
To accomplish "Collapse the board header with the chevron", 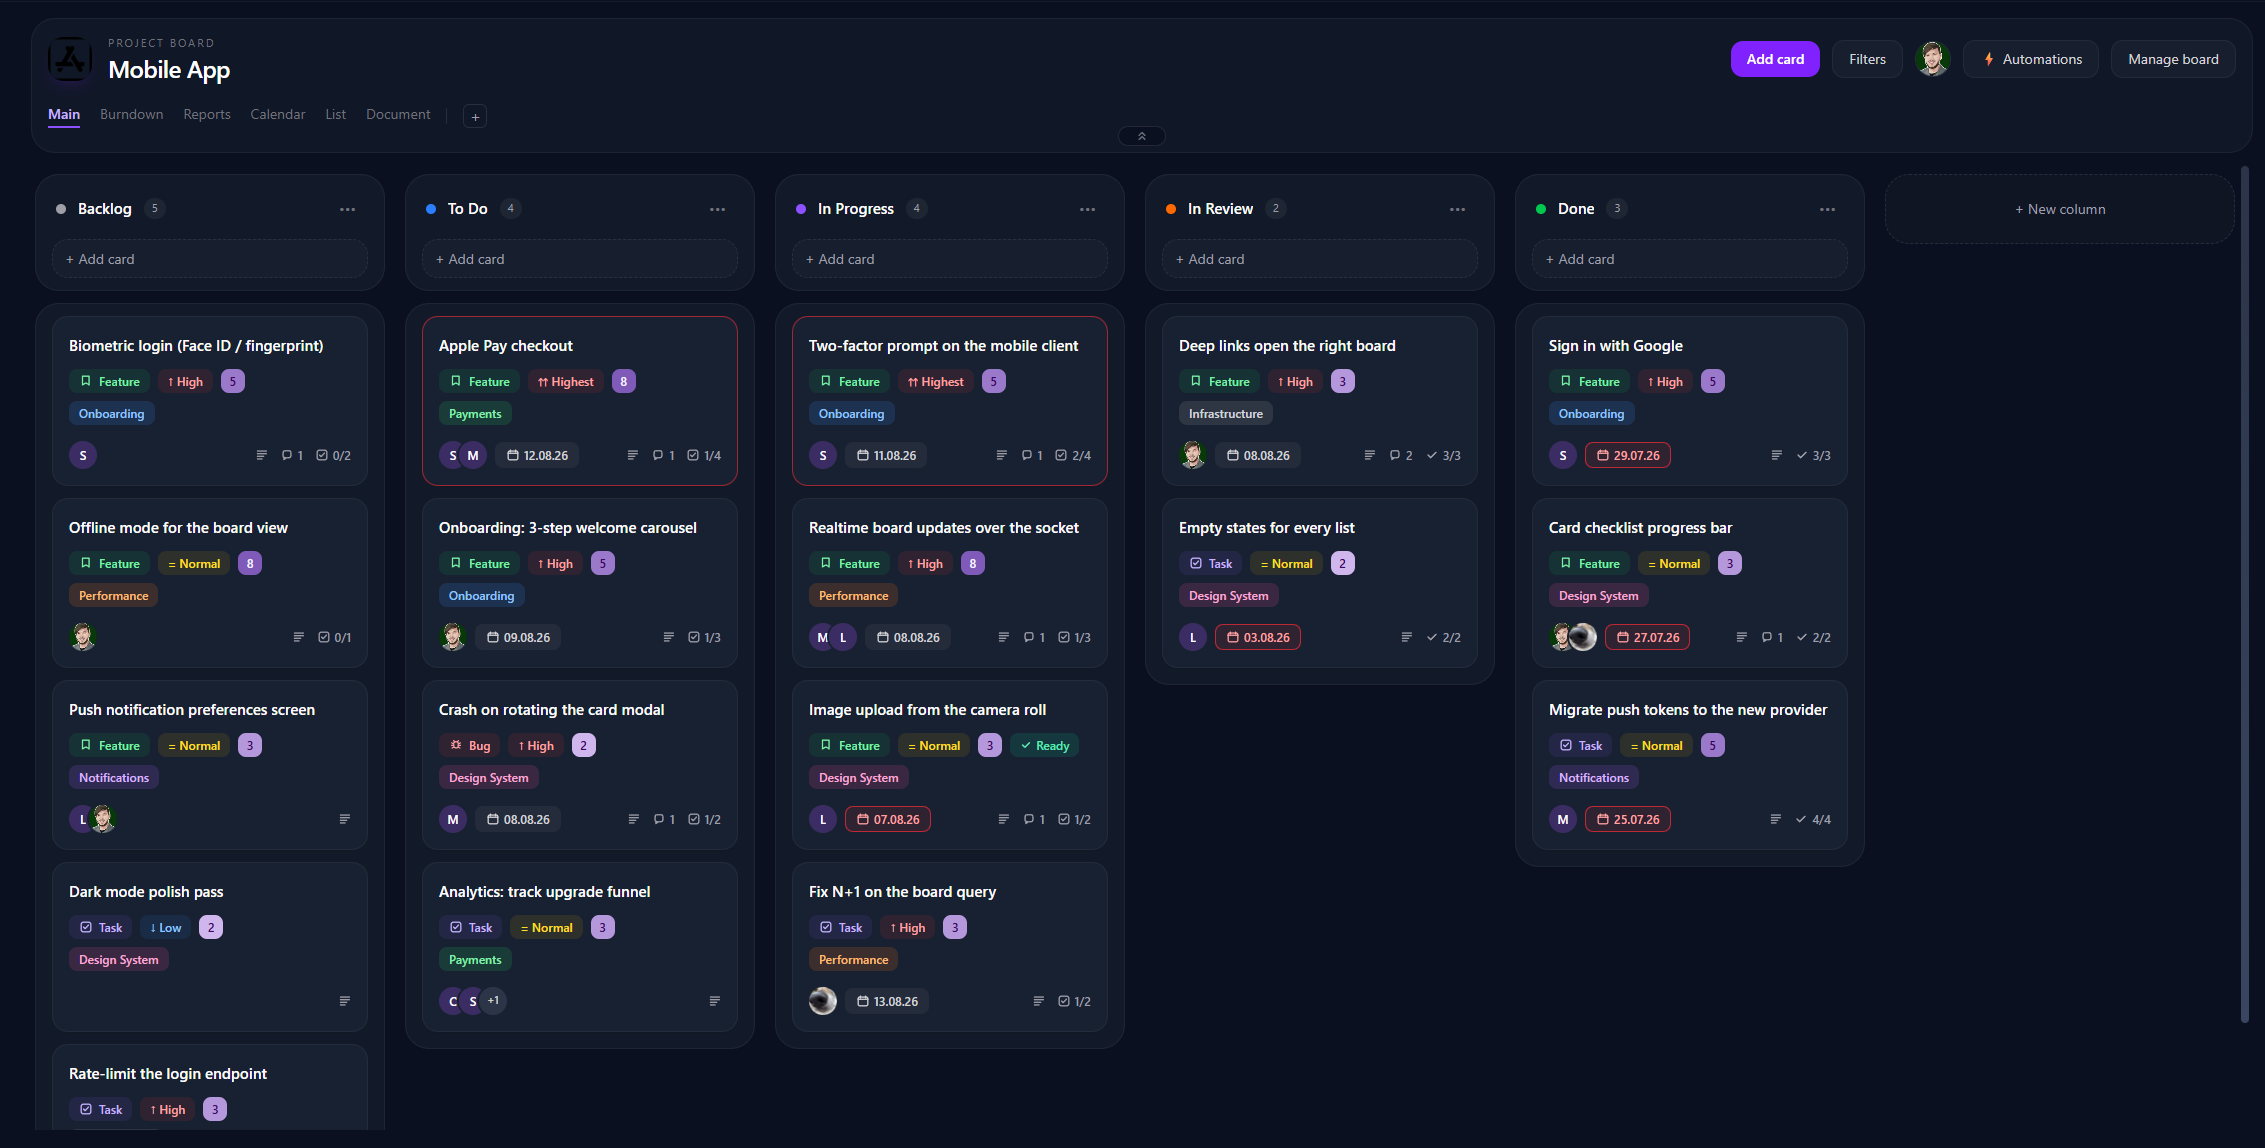I will [1141, 136].
